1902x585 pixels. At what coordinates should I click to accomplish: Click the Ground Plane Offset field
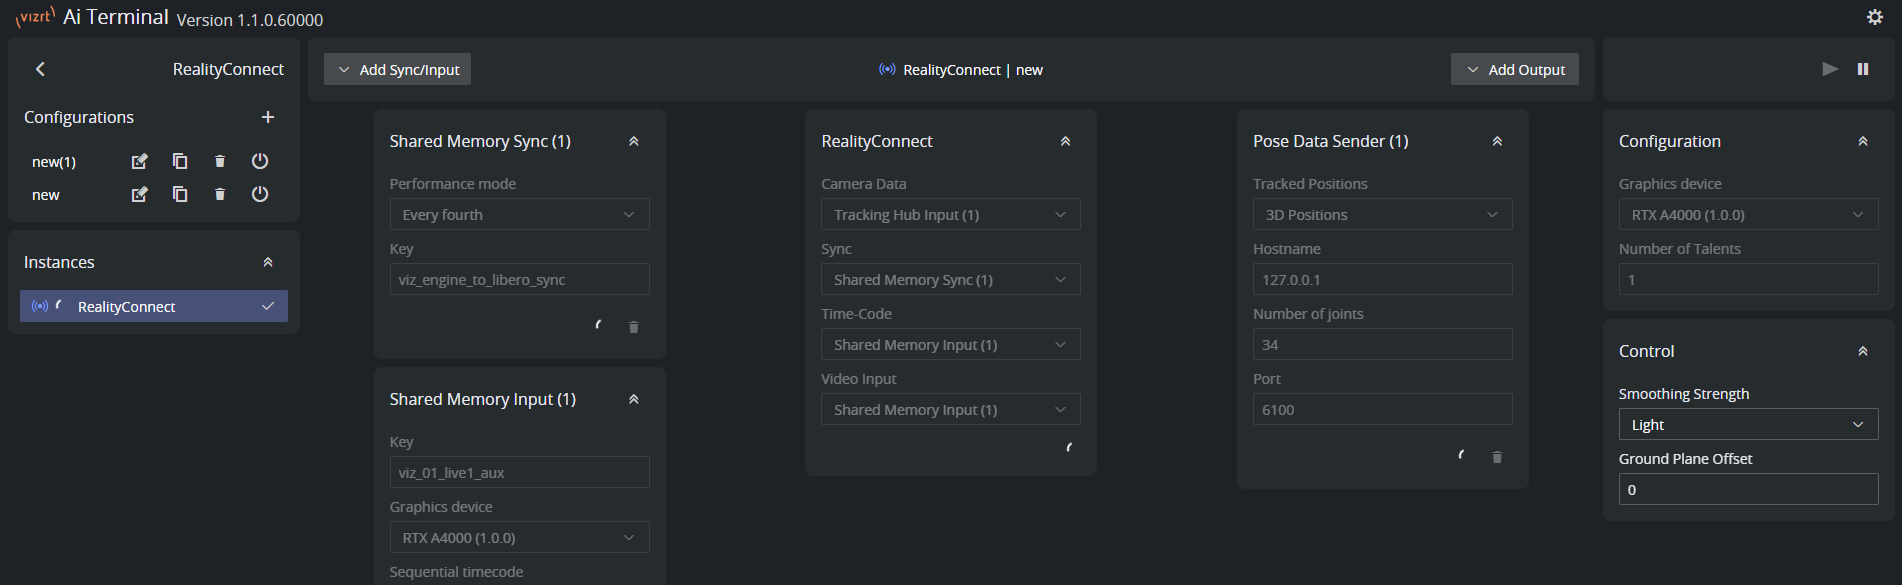[1747, 489]
